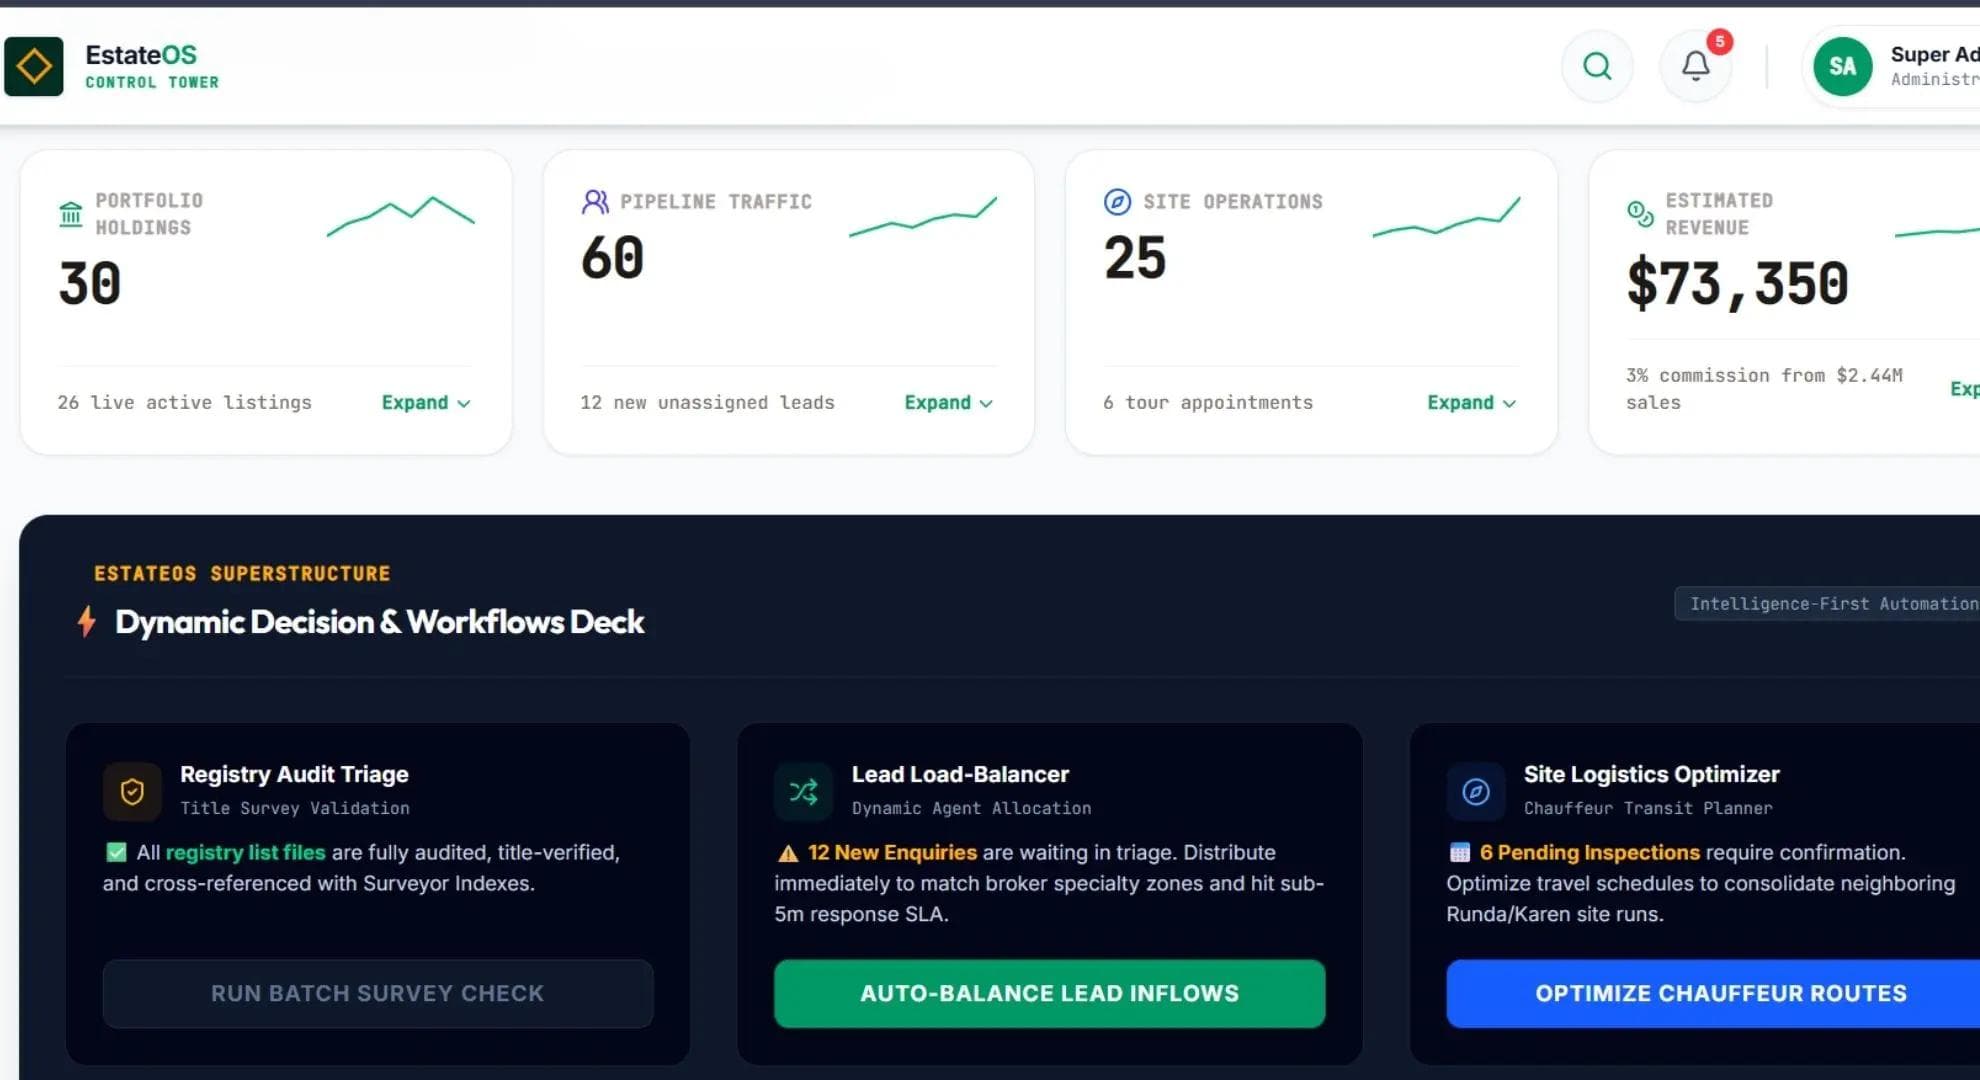Image resolution: width=1980 pixels, height=1080 pixels.
Task: Click the Intelligence-First Automation badge
Action: click(x=1828, y=604)
